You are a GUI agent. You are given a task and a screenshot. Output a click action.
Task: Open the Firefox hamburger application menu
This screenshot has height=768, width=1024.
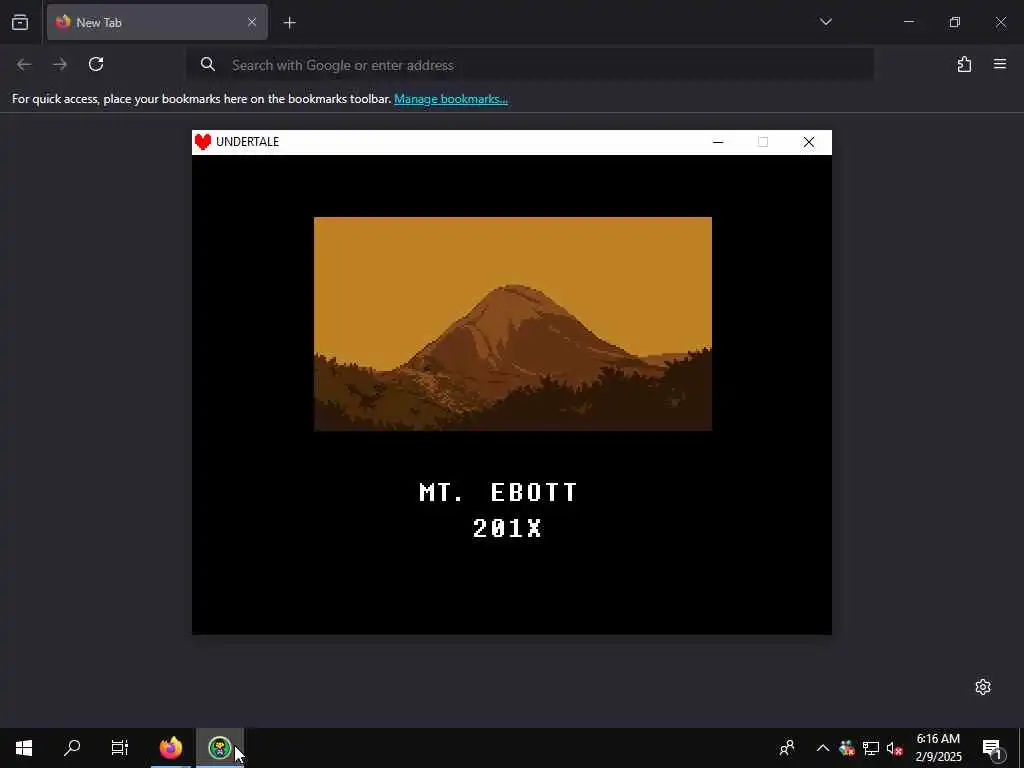pyautogui.click(x=1000, y=64)
